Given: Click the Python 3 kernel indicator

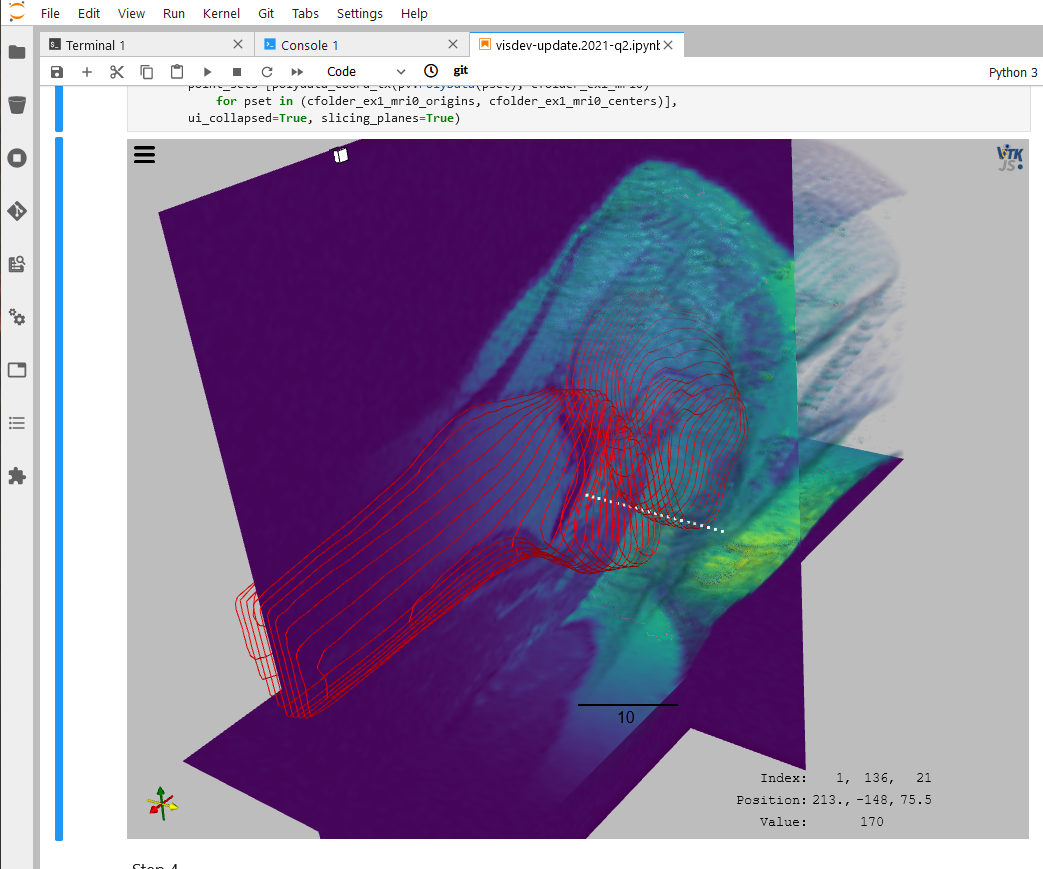Looking at the screenshot, I should tap(1013, 72).
